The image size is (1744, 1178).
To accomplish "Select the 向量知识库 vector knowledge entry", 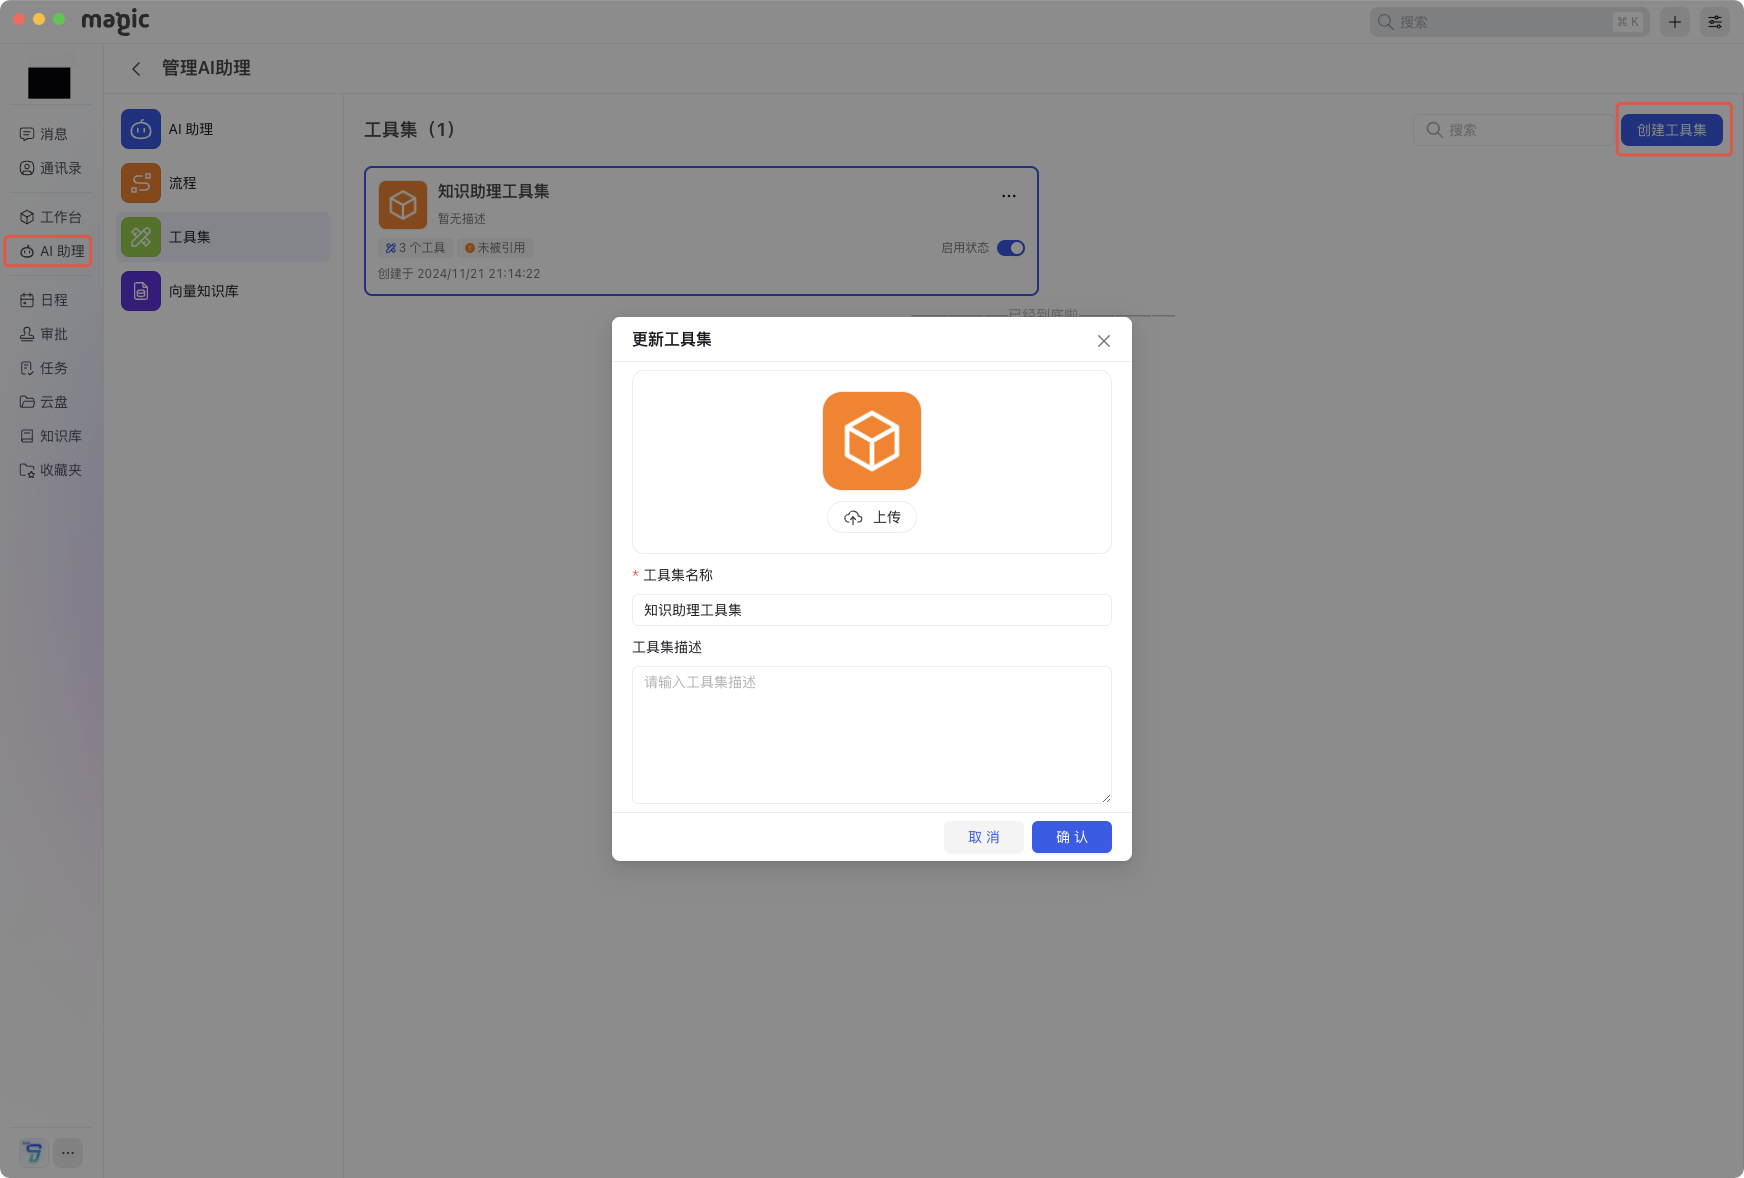I will click(x=224, y=291).
